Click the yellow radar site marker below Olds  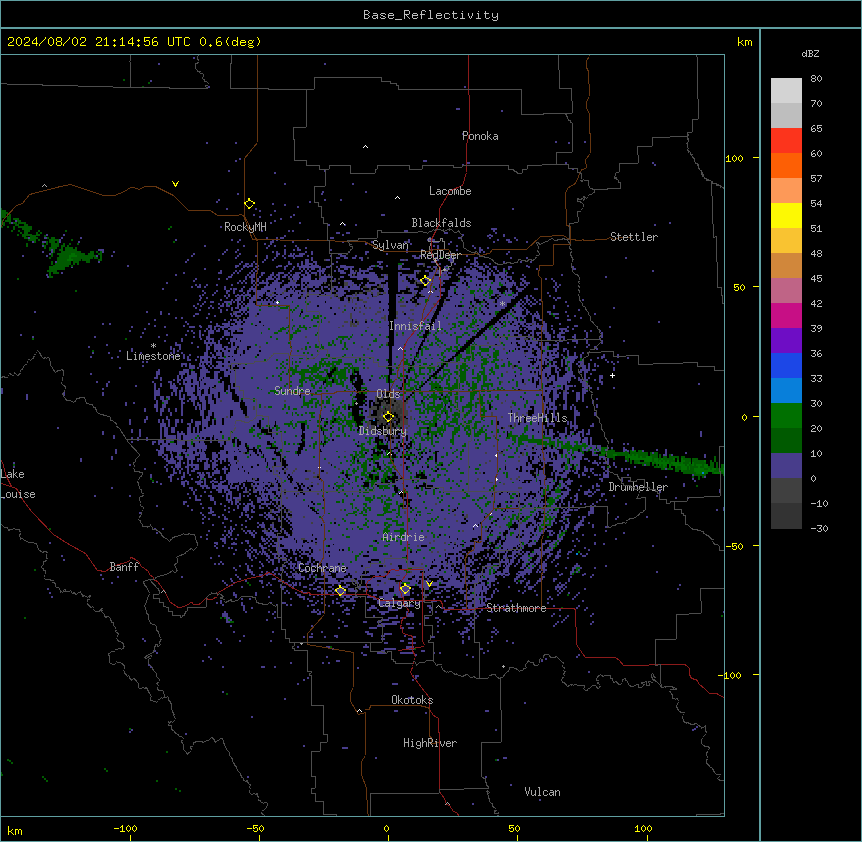(388, 417)
